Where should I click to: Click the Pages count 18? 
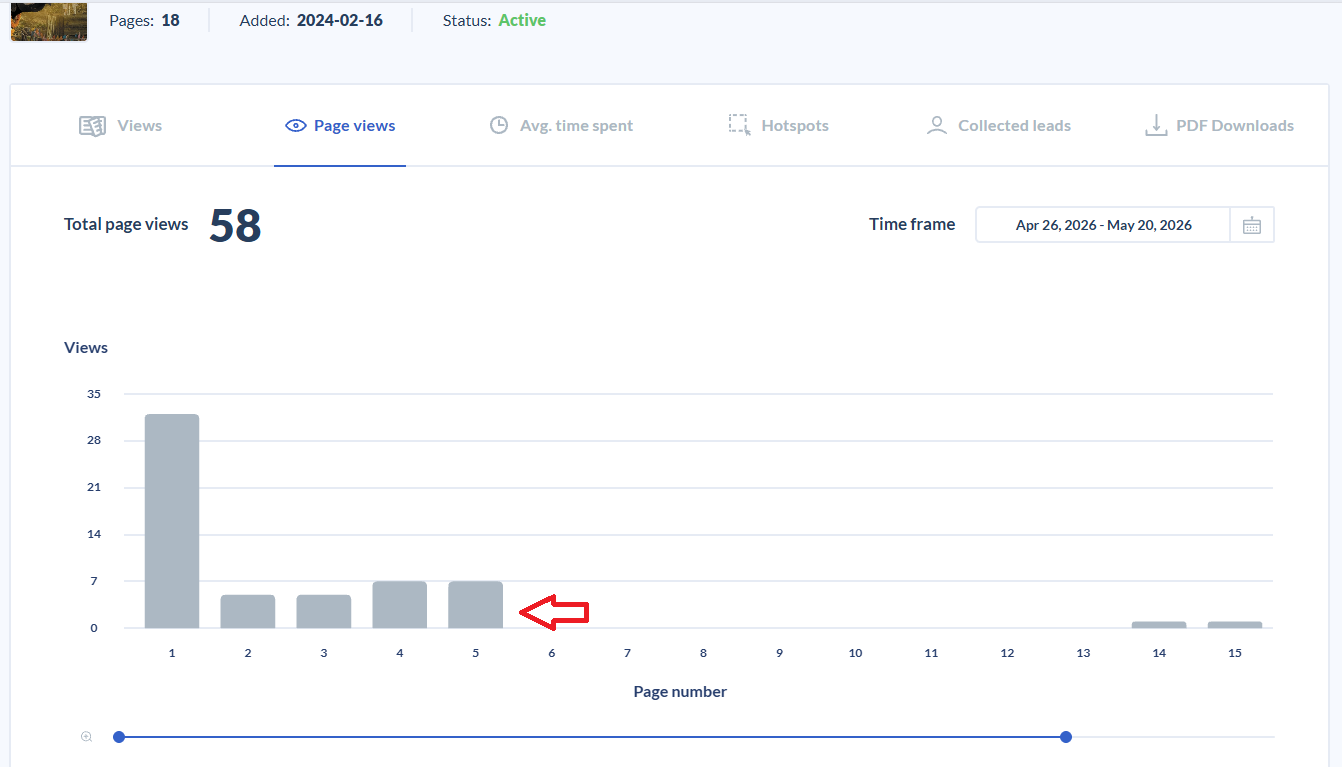click(171, 20)
